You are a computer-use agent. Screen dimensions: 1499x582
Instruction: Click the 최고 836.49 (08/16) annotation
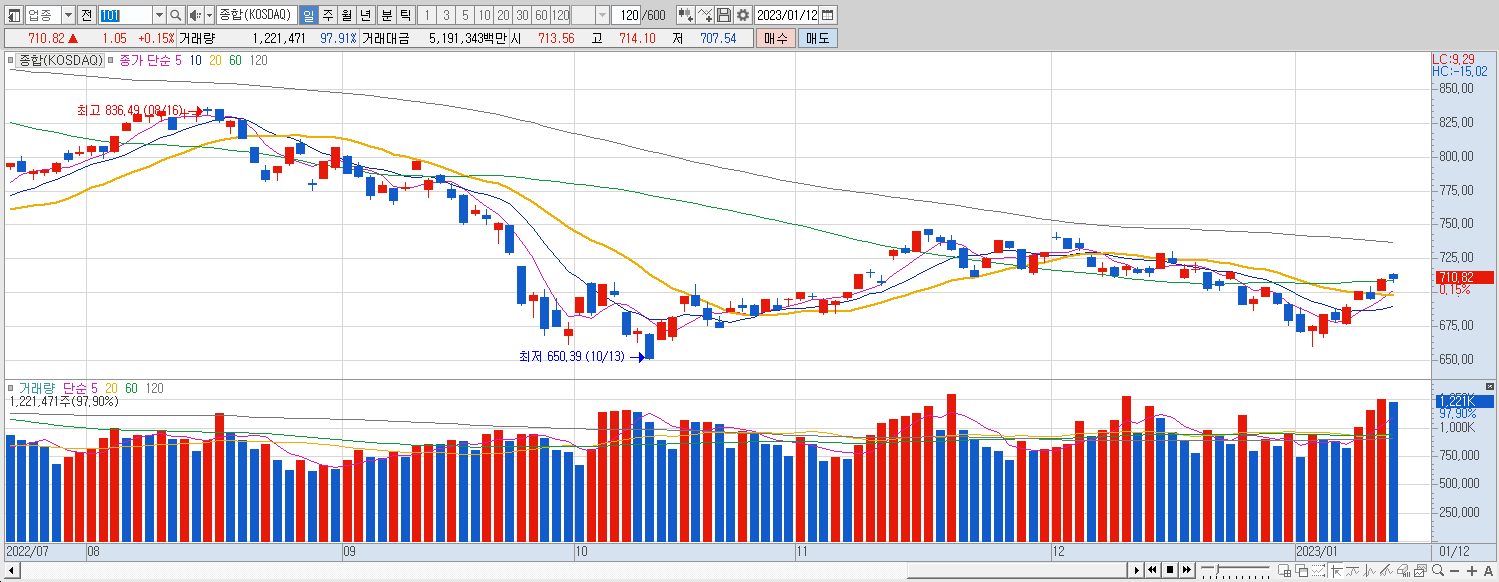tap(130, 111)
